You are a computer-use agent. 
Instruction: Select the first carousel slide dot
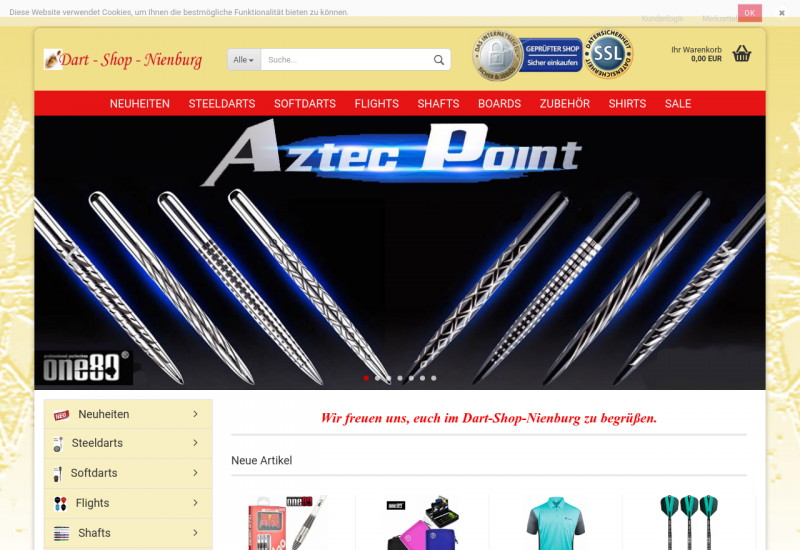click(366, 378)
